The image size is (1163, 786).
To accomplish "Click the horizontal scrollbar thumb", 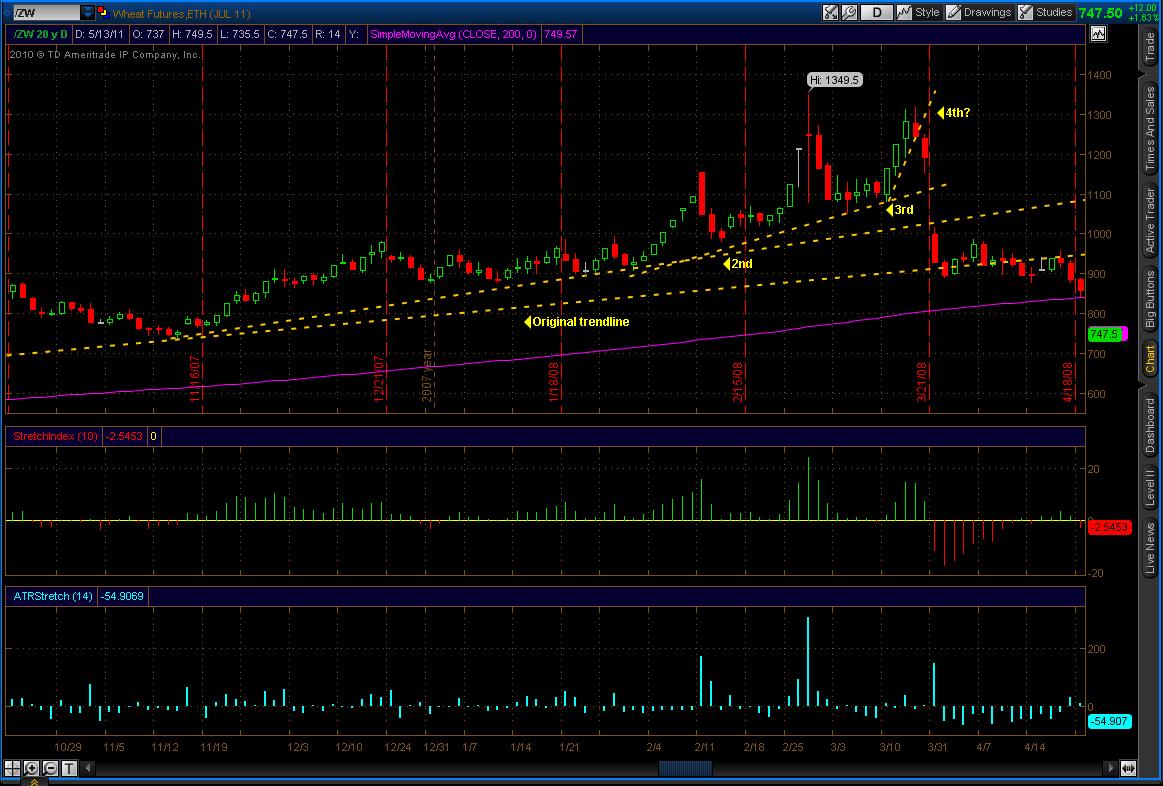I will point(685,767).
